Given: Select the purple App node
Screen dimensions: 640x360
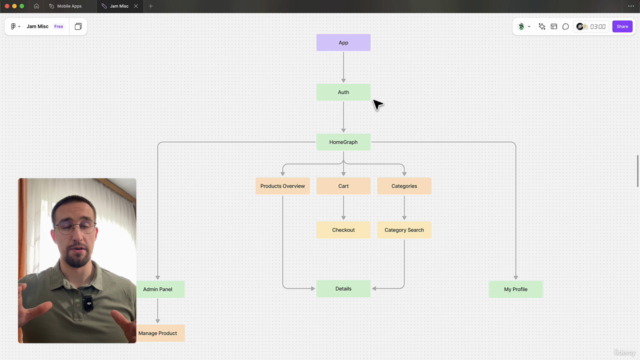Looking at the screenshot, I should click(343, 42).
